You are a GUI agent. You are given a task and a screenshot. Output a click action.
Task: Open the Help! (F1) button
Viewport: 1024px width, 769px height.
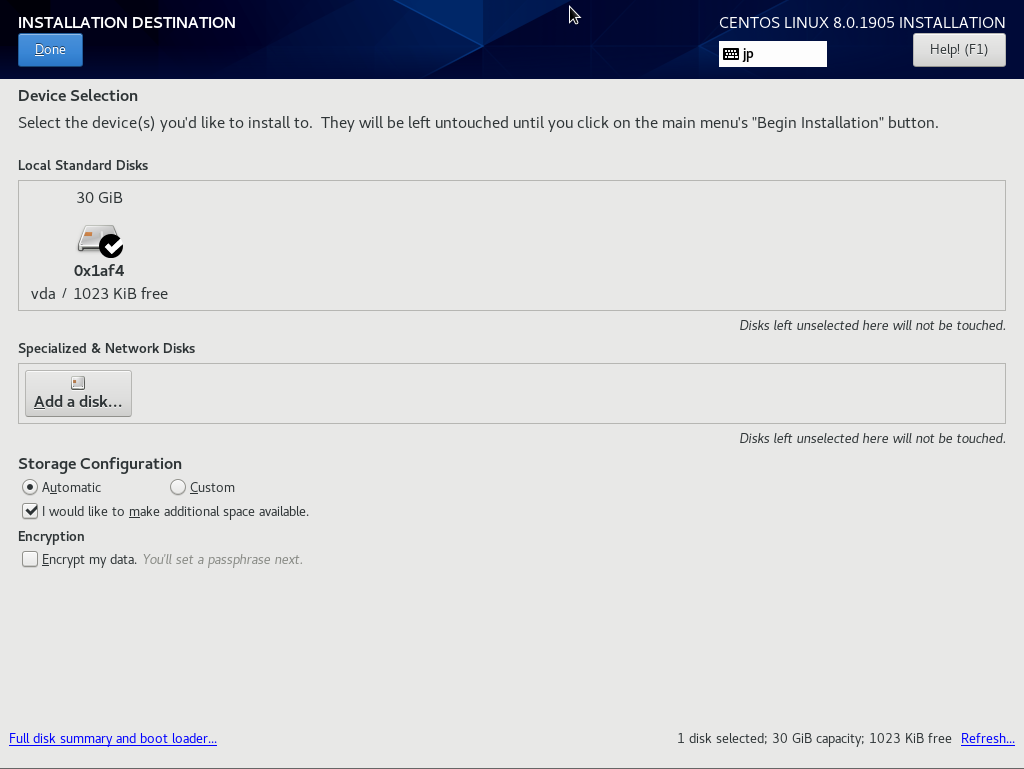(958, 50)
